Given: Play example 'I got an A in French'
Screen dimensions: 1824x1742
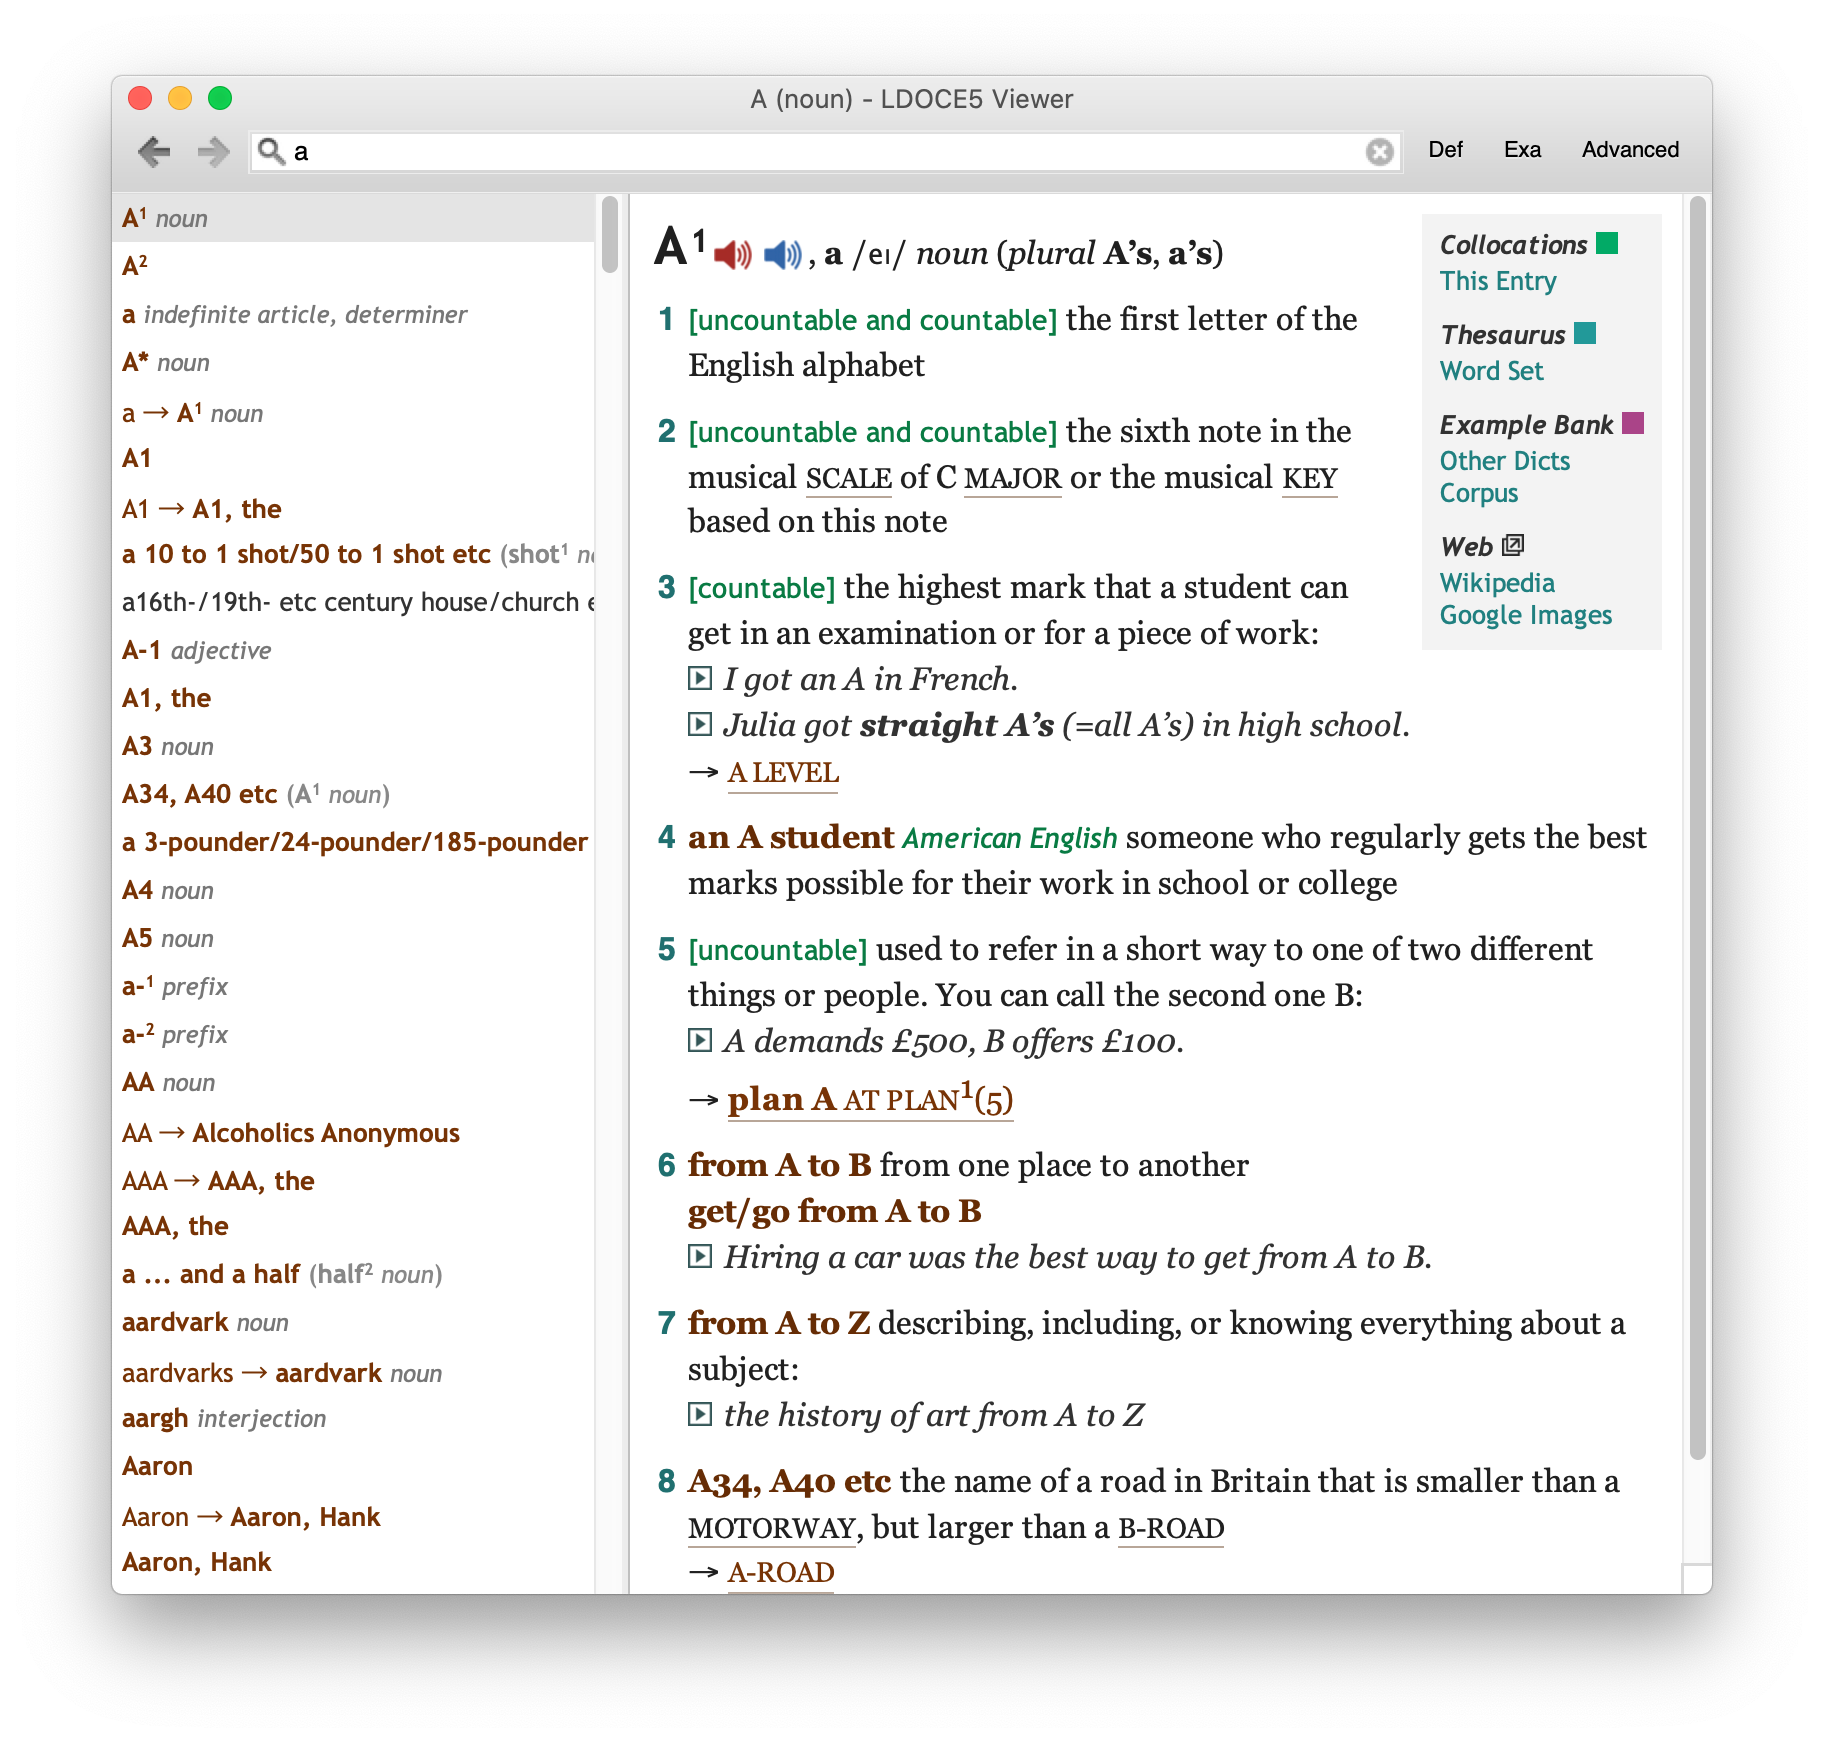Looking at the screenshot, I should point(700,679).
